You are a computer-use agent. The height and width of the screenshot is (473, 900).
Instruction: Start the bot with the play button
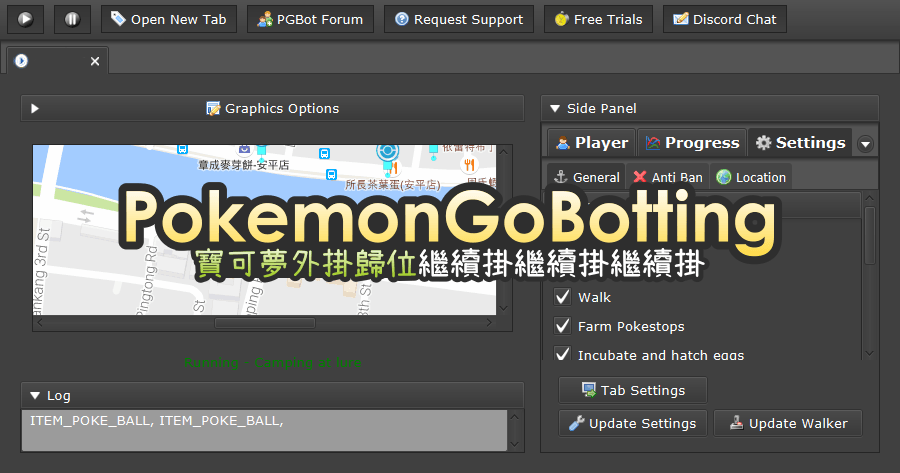(25, 20)
